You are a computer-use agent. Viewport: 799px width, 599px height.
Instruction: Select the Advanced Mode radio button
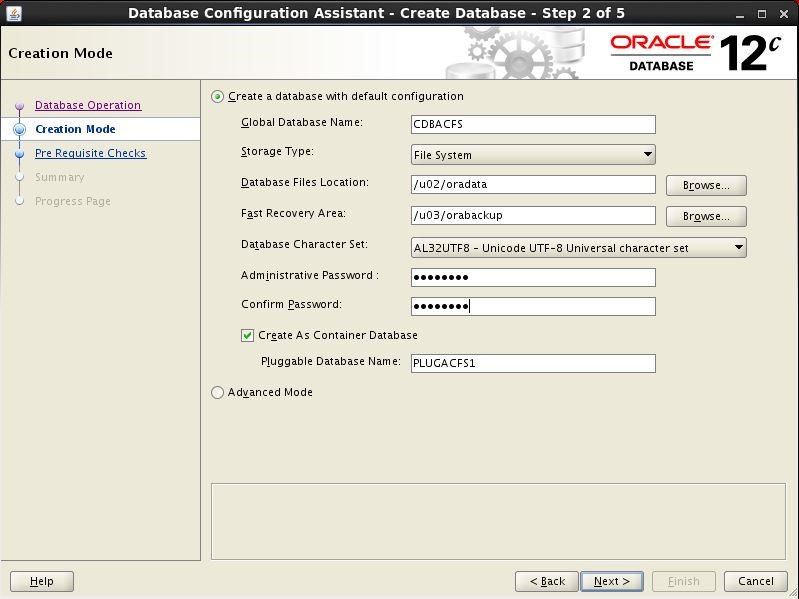(218, 392)
